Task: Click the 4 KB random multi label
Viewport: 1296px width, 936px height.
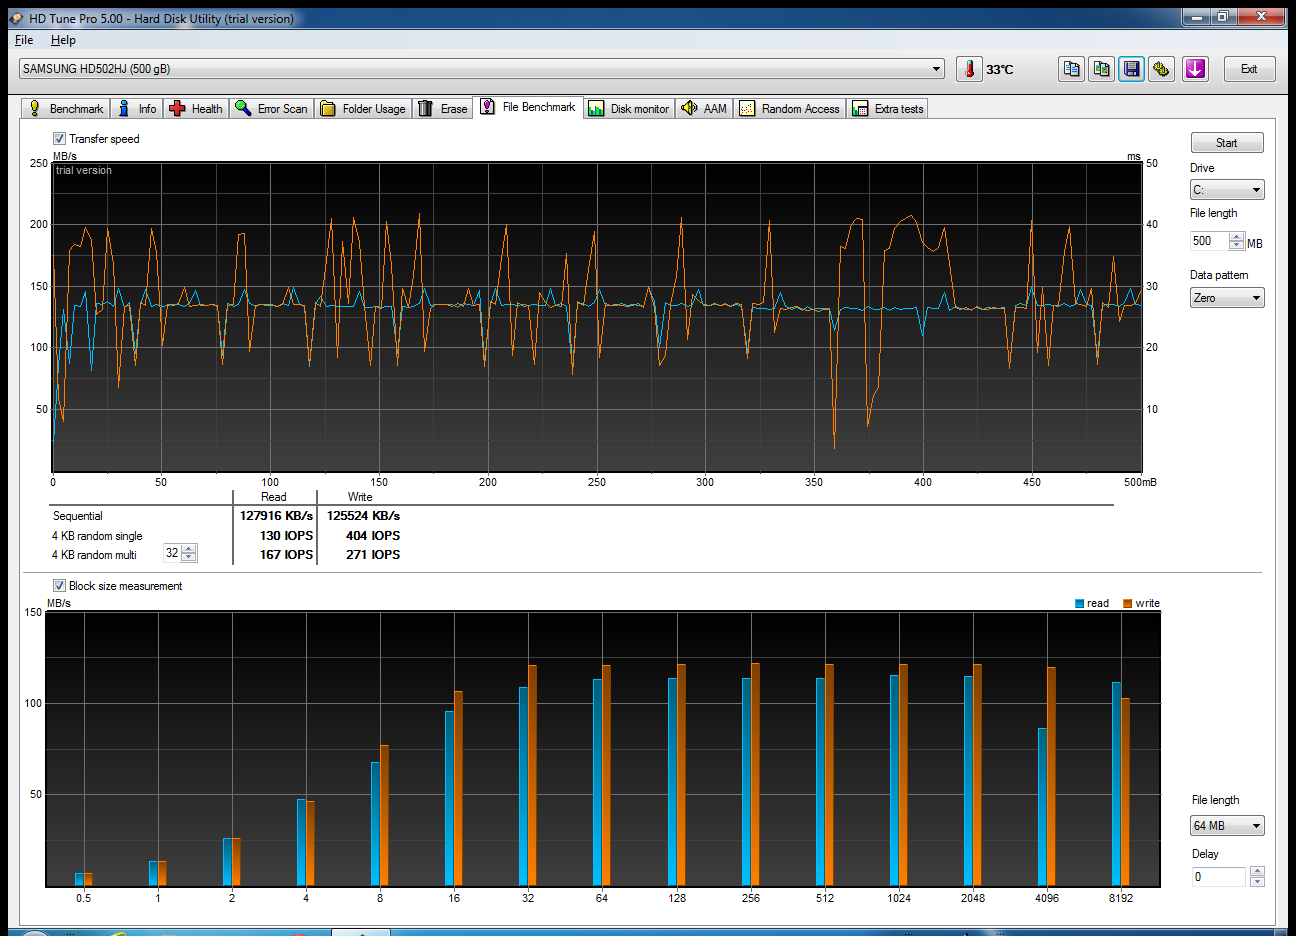Action: click(x=94, y=555)
